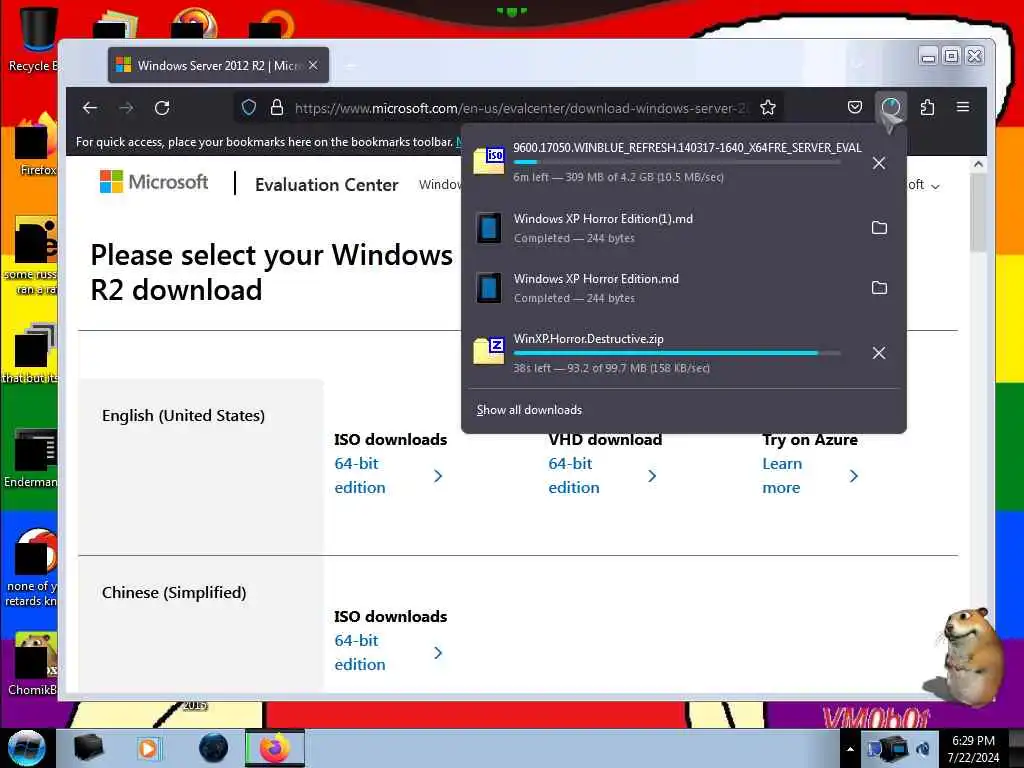Click the Microsoft logo

tap(154, 182)
